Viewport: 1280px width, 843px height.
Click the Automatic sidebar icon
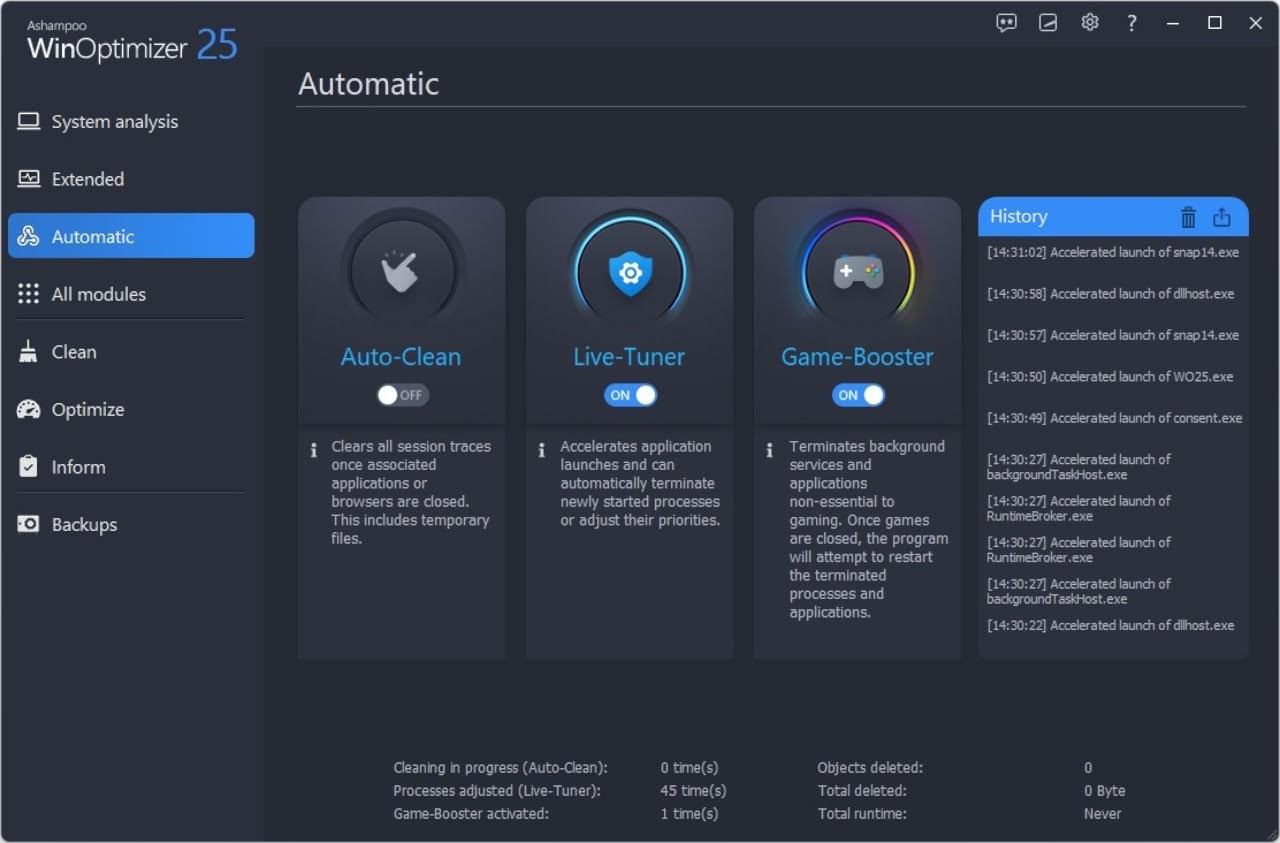tap(29, 237)
